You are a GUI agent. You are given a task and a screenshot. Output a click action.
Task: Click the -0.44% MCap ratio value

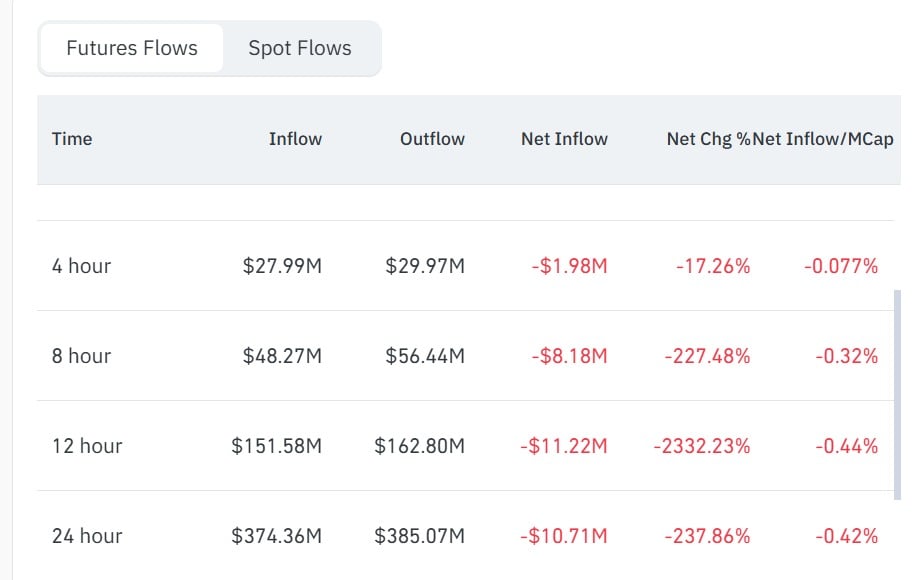846,446
